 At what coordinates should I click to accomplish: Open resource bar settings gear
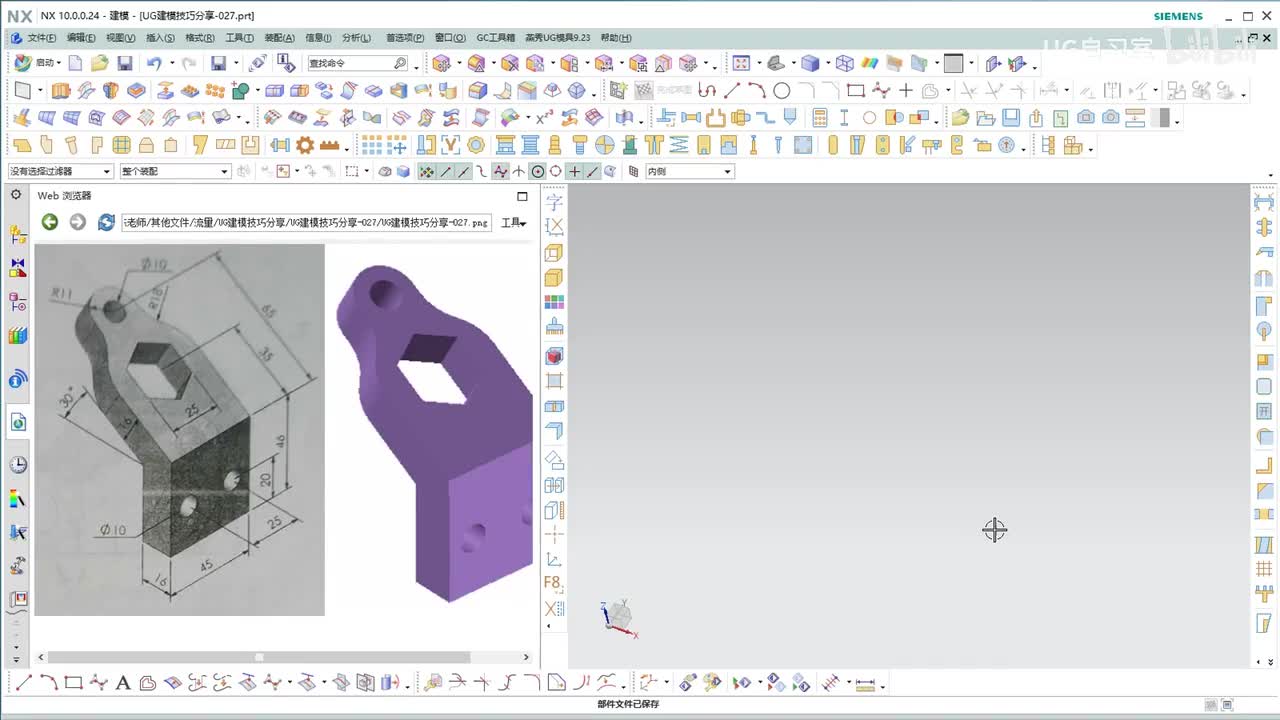coord(17,195)
